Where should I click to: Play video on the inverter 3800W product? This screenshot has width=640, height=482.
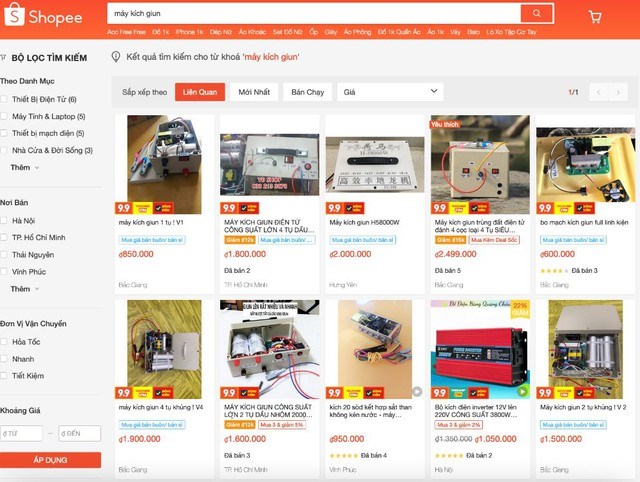point(522,392)
